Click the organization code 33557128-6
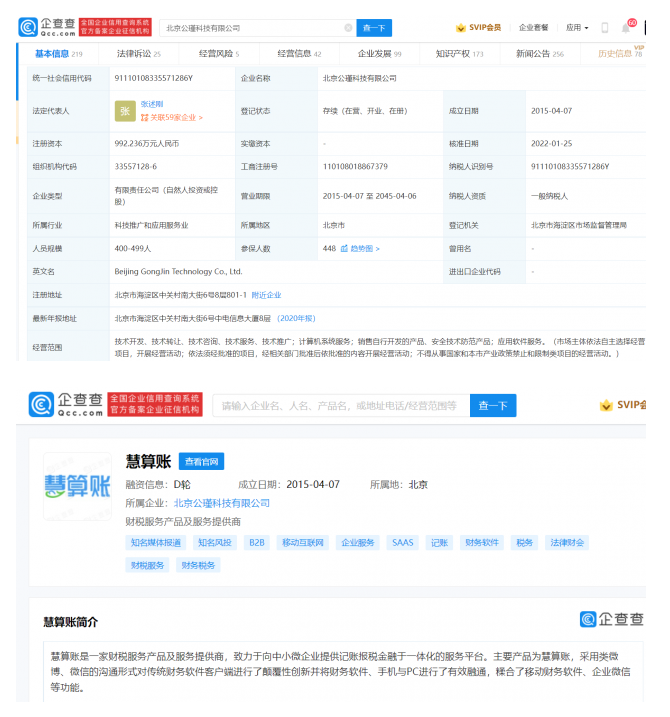Screen dimensions: 670x717 pos(135,166)
